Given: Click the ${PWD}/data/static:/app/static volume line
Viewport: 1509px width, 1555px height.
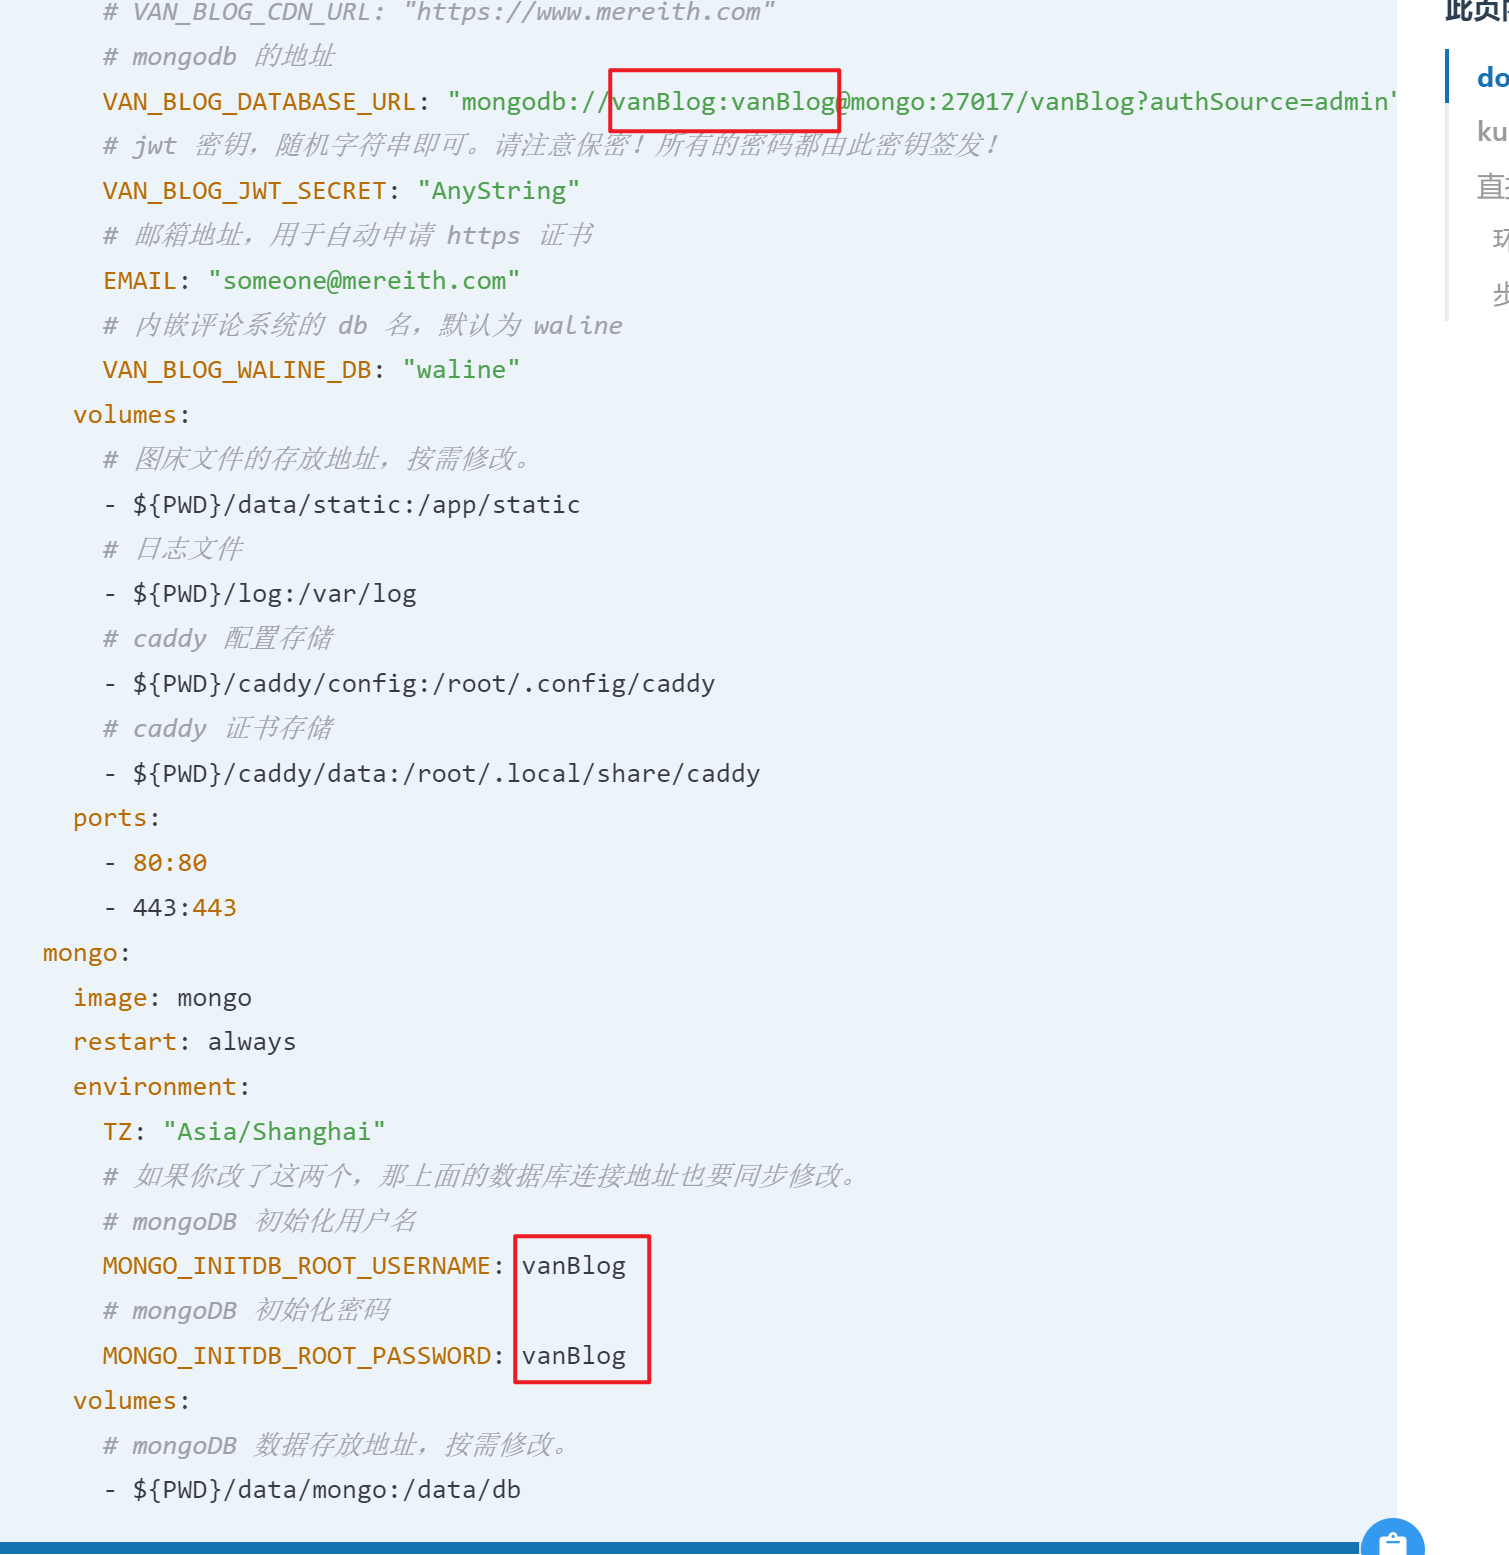Looking at the screenshot, I should [342, 505].
